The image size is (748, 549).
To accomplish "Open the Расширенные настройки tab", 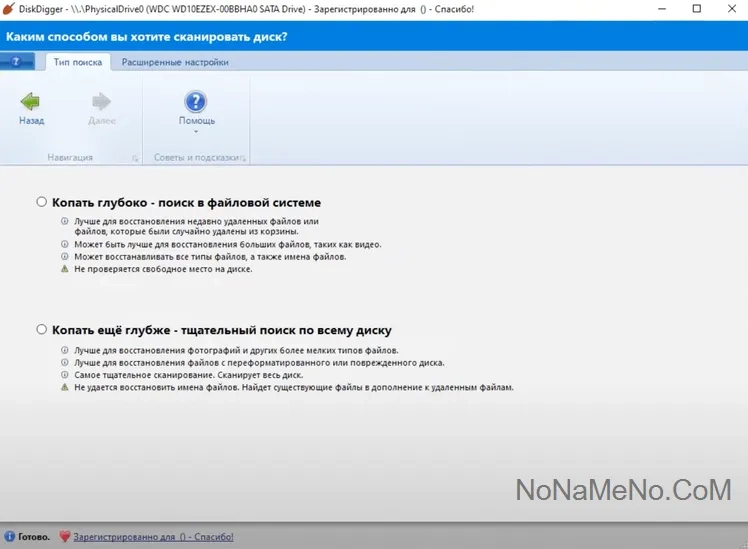I will click(x=175, y=62).
